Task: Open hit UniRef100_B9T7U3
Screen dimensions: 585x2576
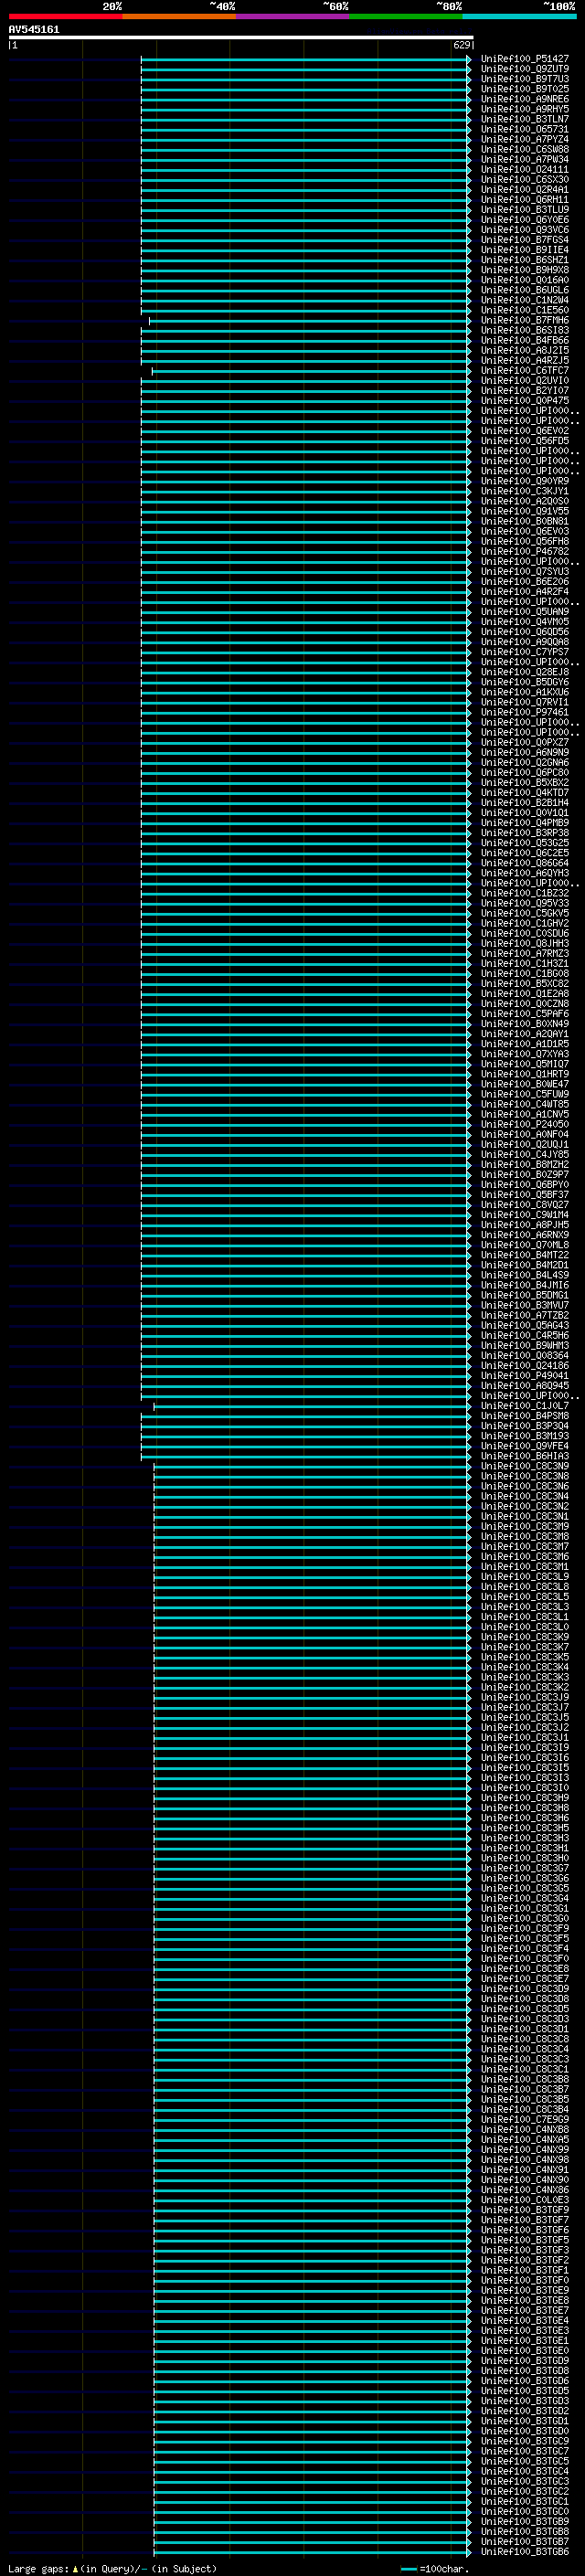Action: pyautogui.click(x=525, y=79)
